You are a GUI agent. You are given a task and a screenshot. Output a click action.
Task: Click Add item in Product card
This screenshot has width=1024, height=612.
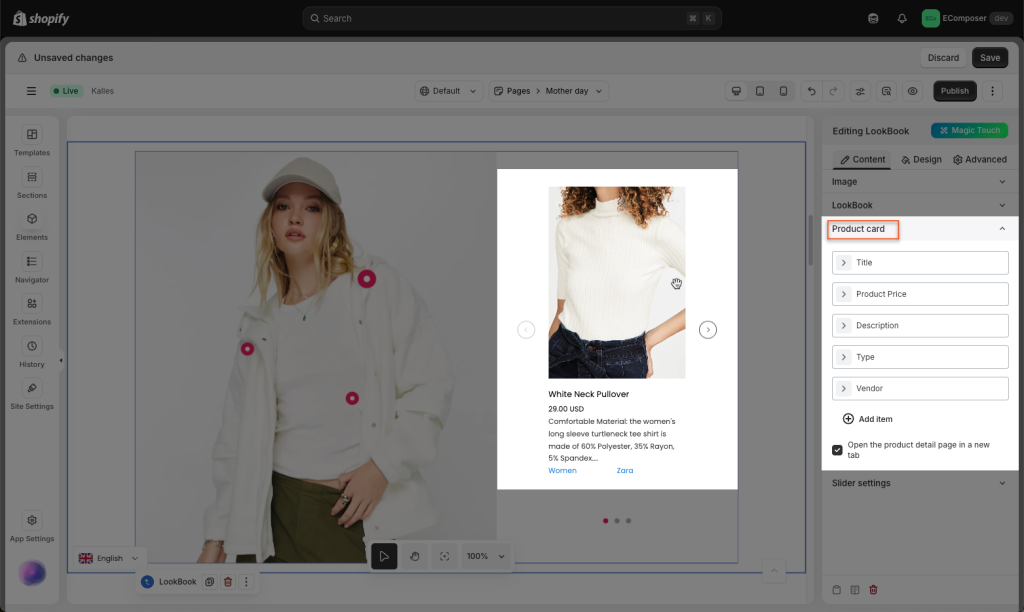click(868, 419)
